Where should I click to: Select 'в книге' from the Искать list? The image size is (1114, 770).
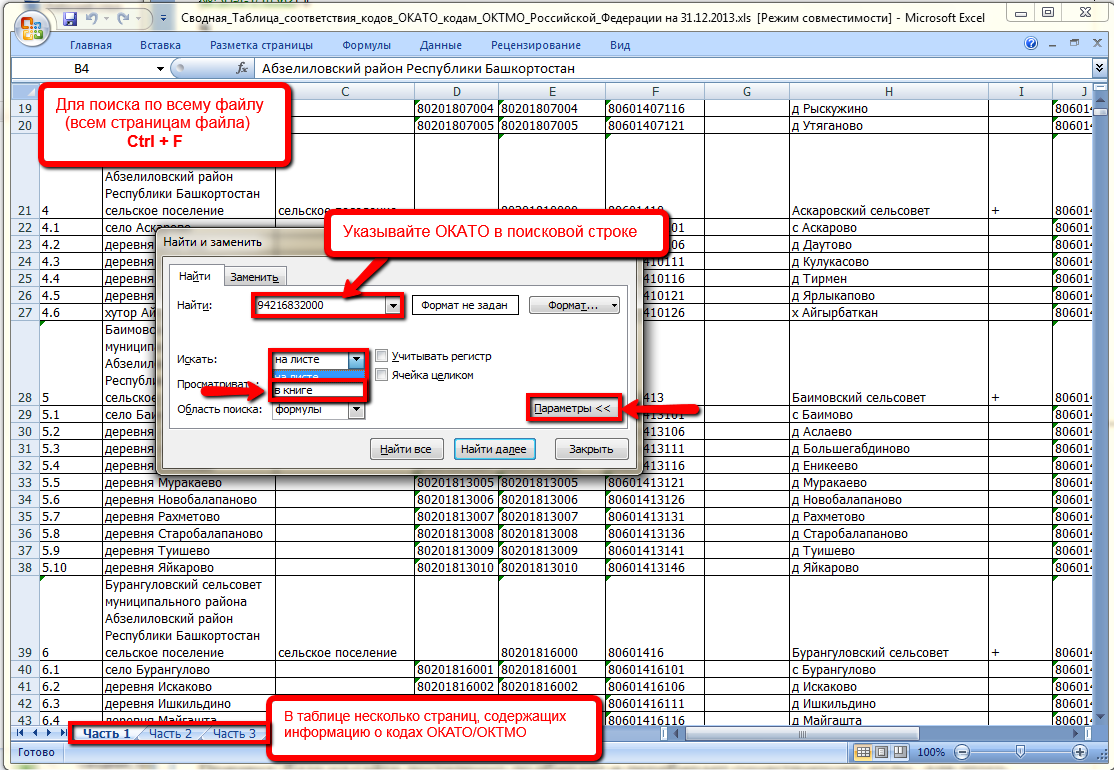316,390
